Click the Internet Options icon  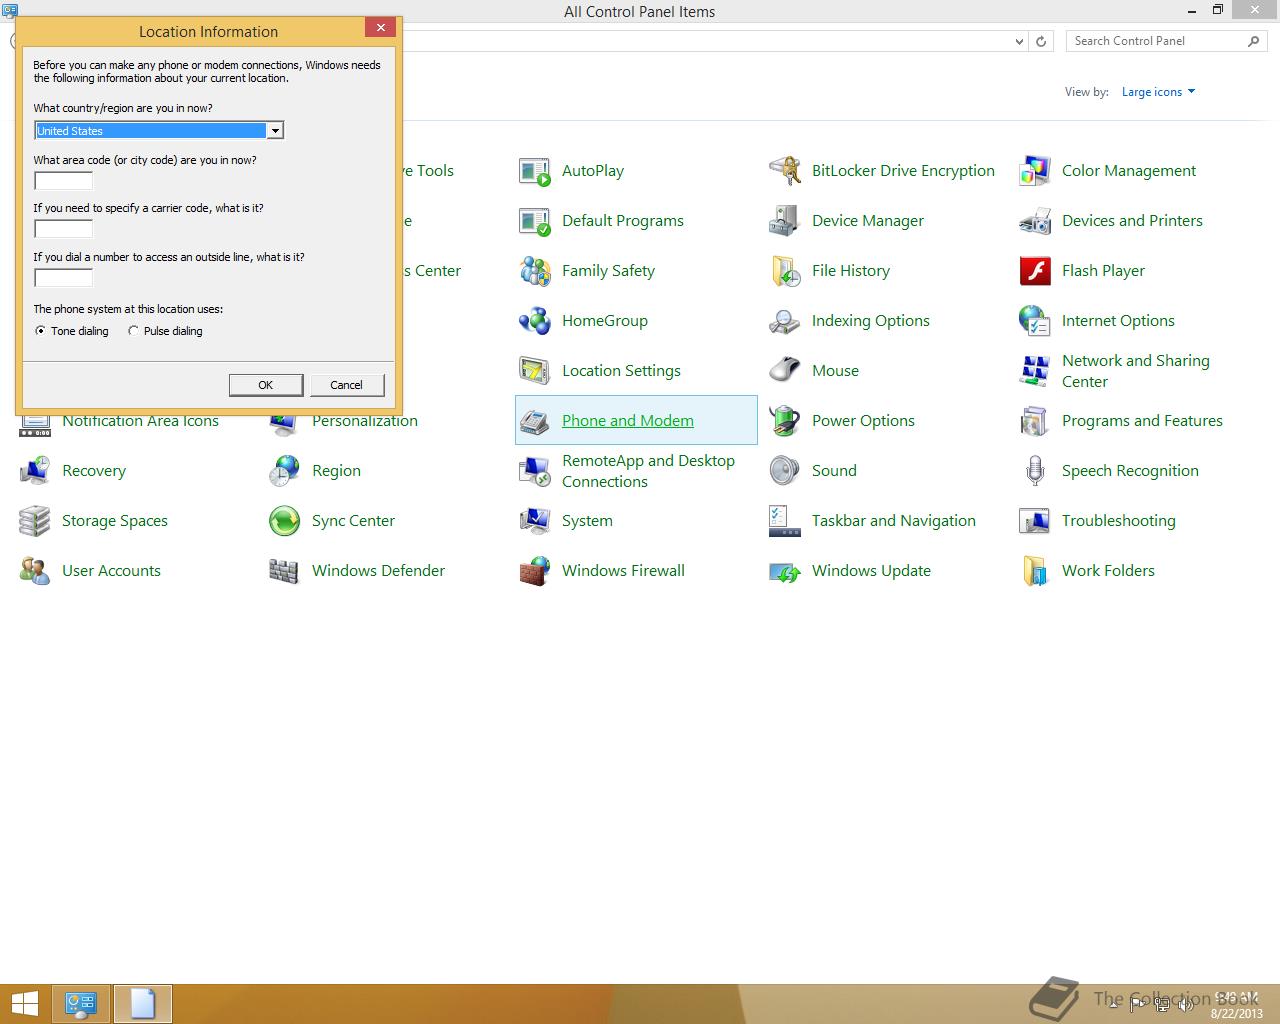[x=1035, y=321]
